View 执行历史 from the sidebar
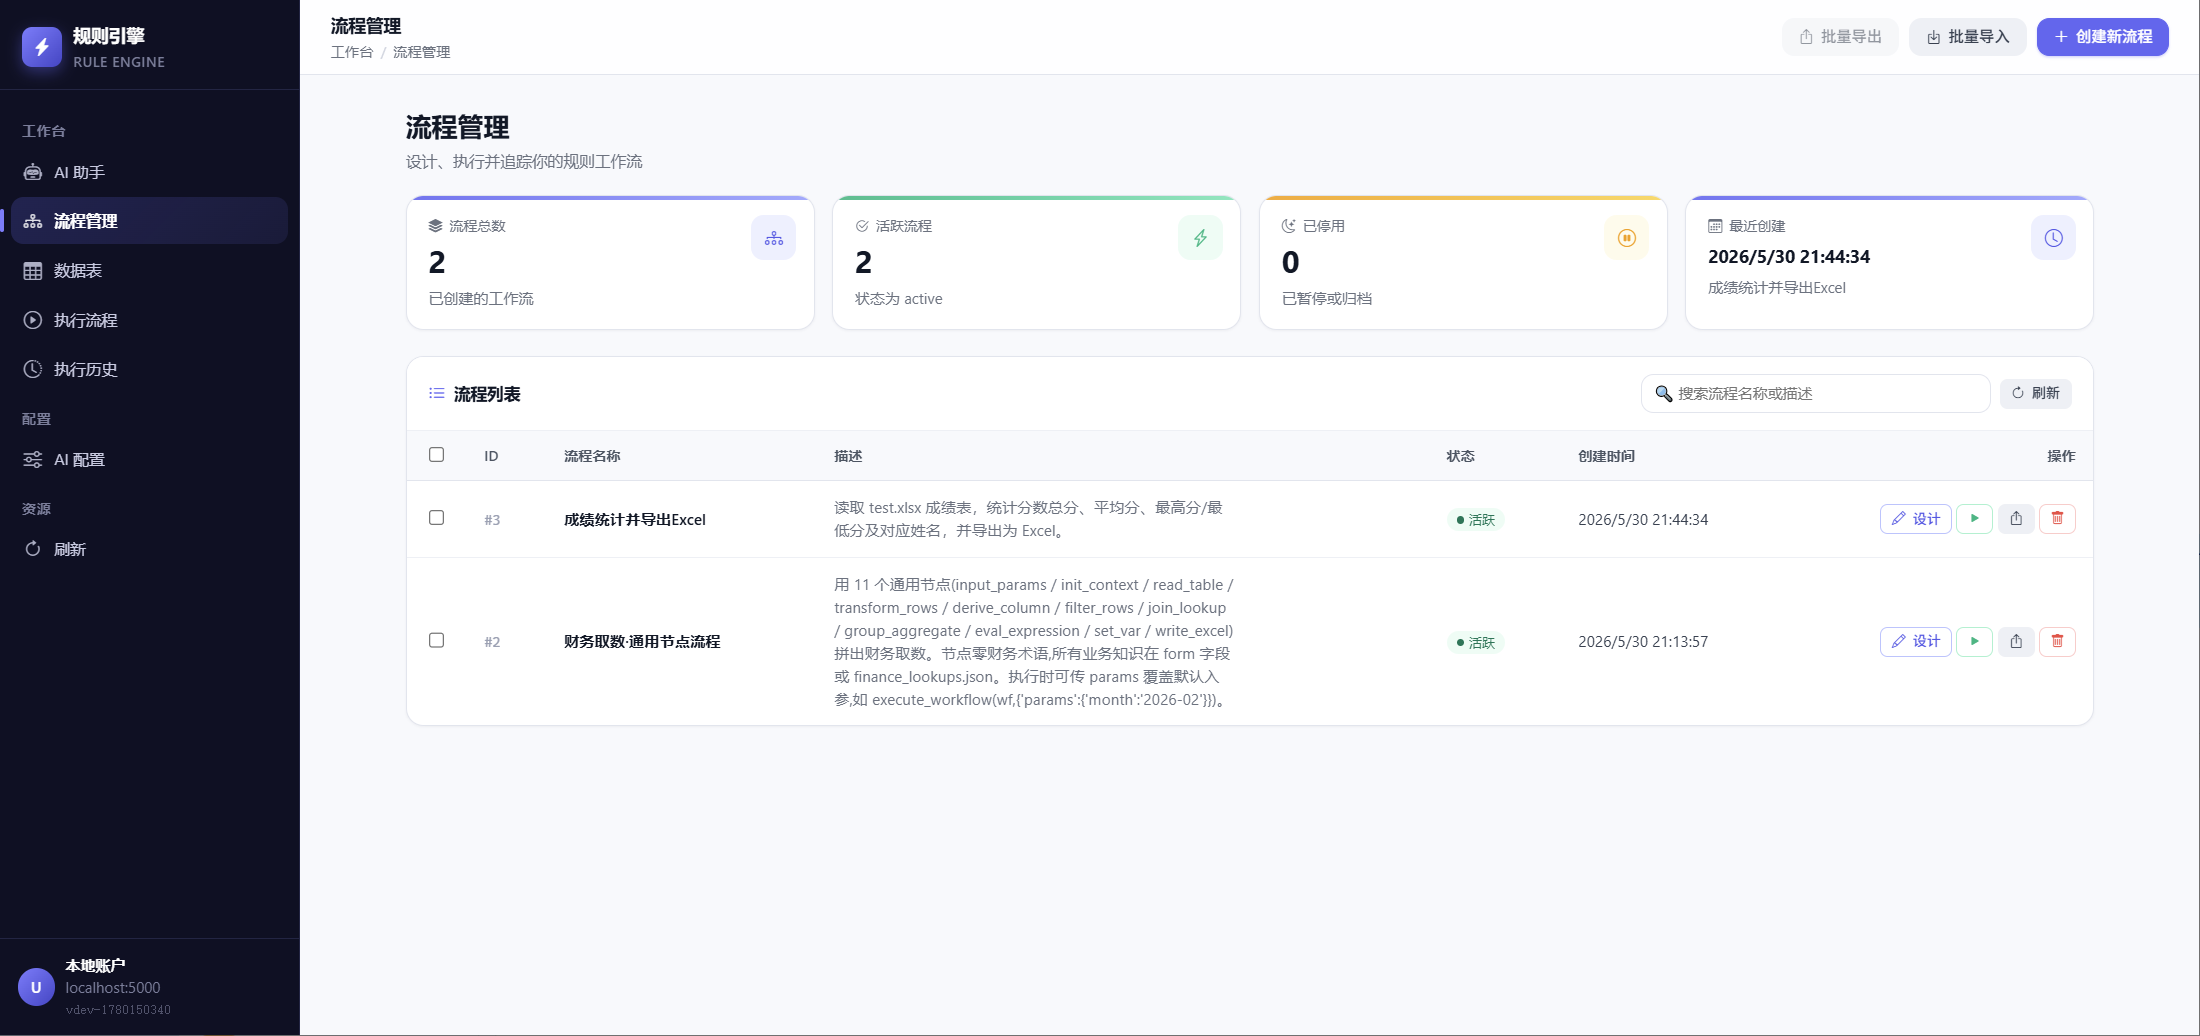 tap(150, 369)
